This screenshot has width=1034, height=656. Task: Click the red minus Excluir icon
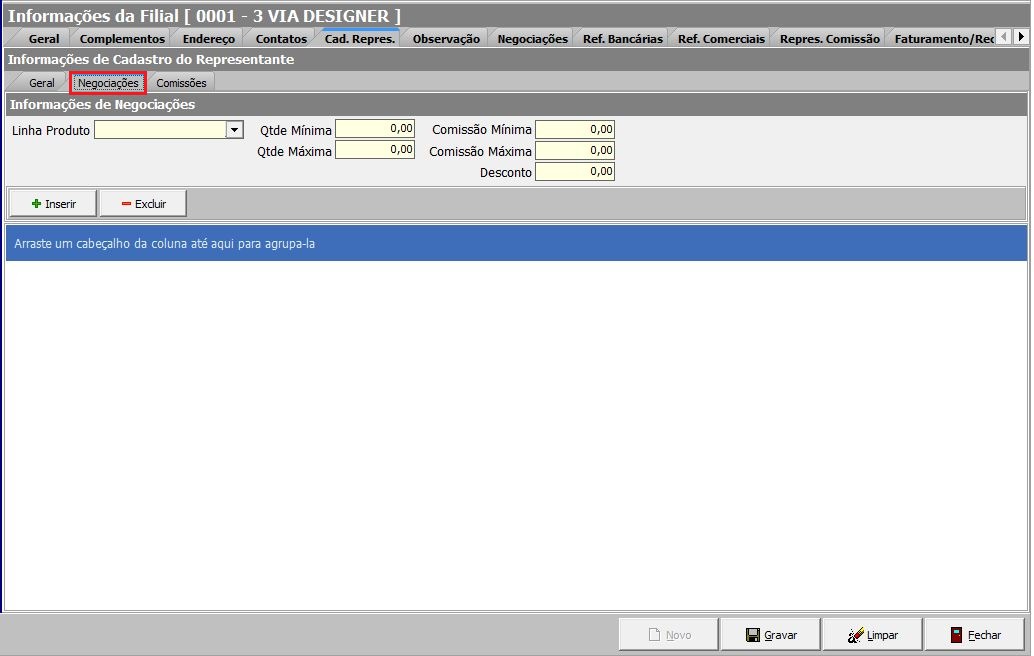point(126,204)
